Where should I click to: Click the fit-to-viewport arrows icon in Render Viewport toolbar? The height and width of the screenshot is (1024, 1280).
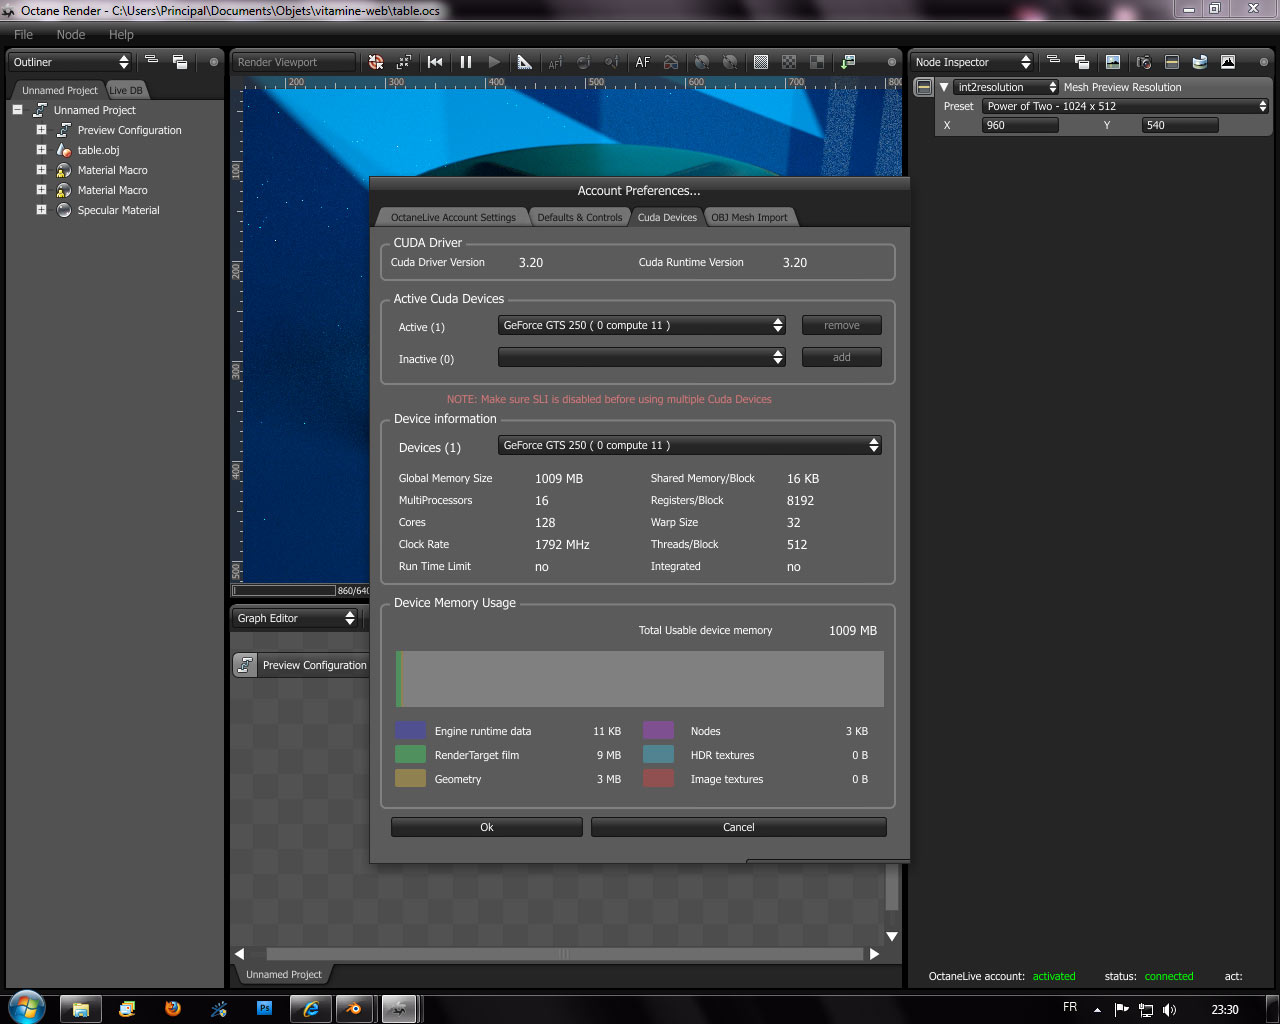404,62
